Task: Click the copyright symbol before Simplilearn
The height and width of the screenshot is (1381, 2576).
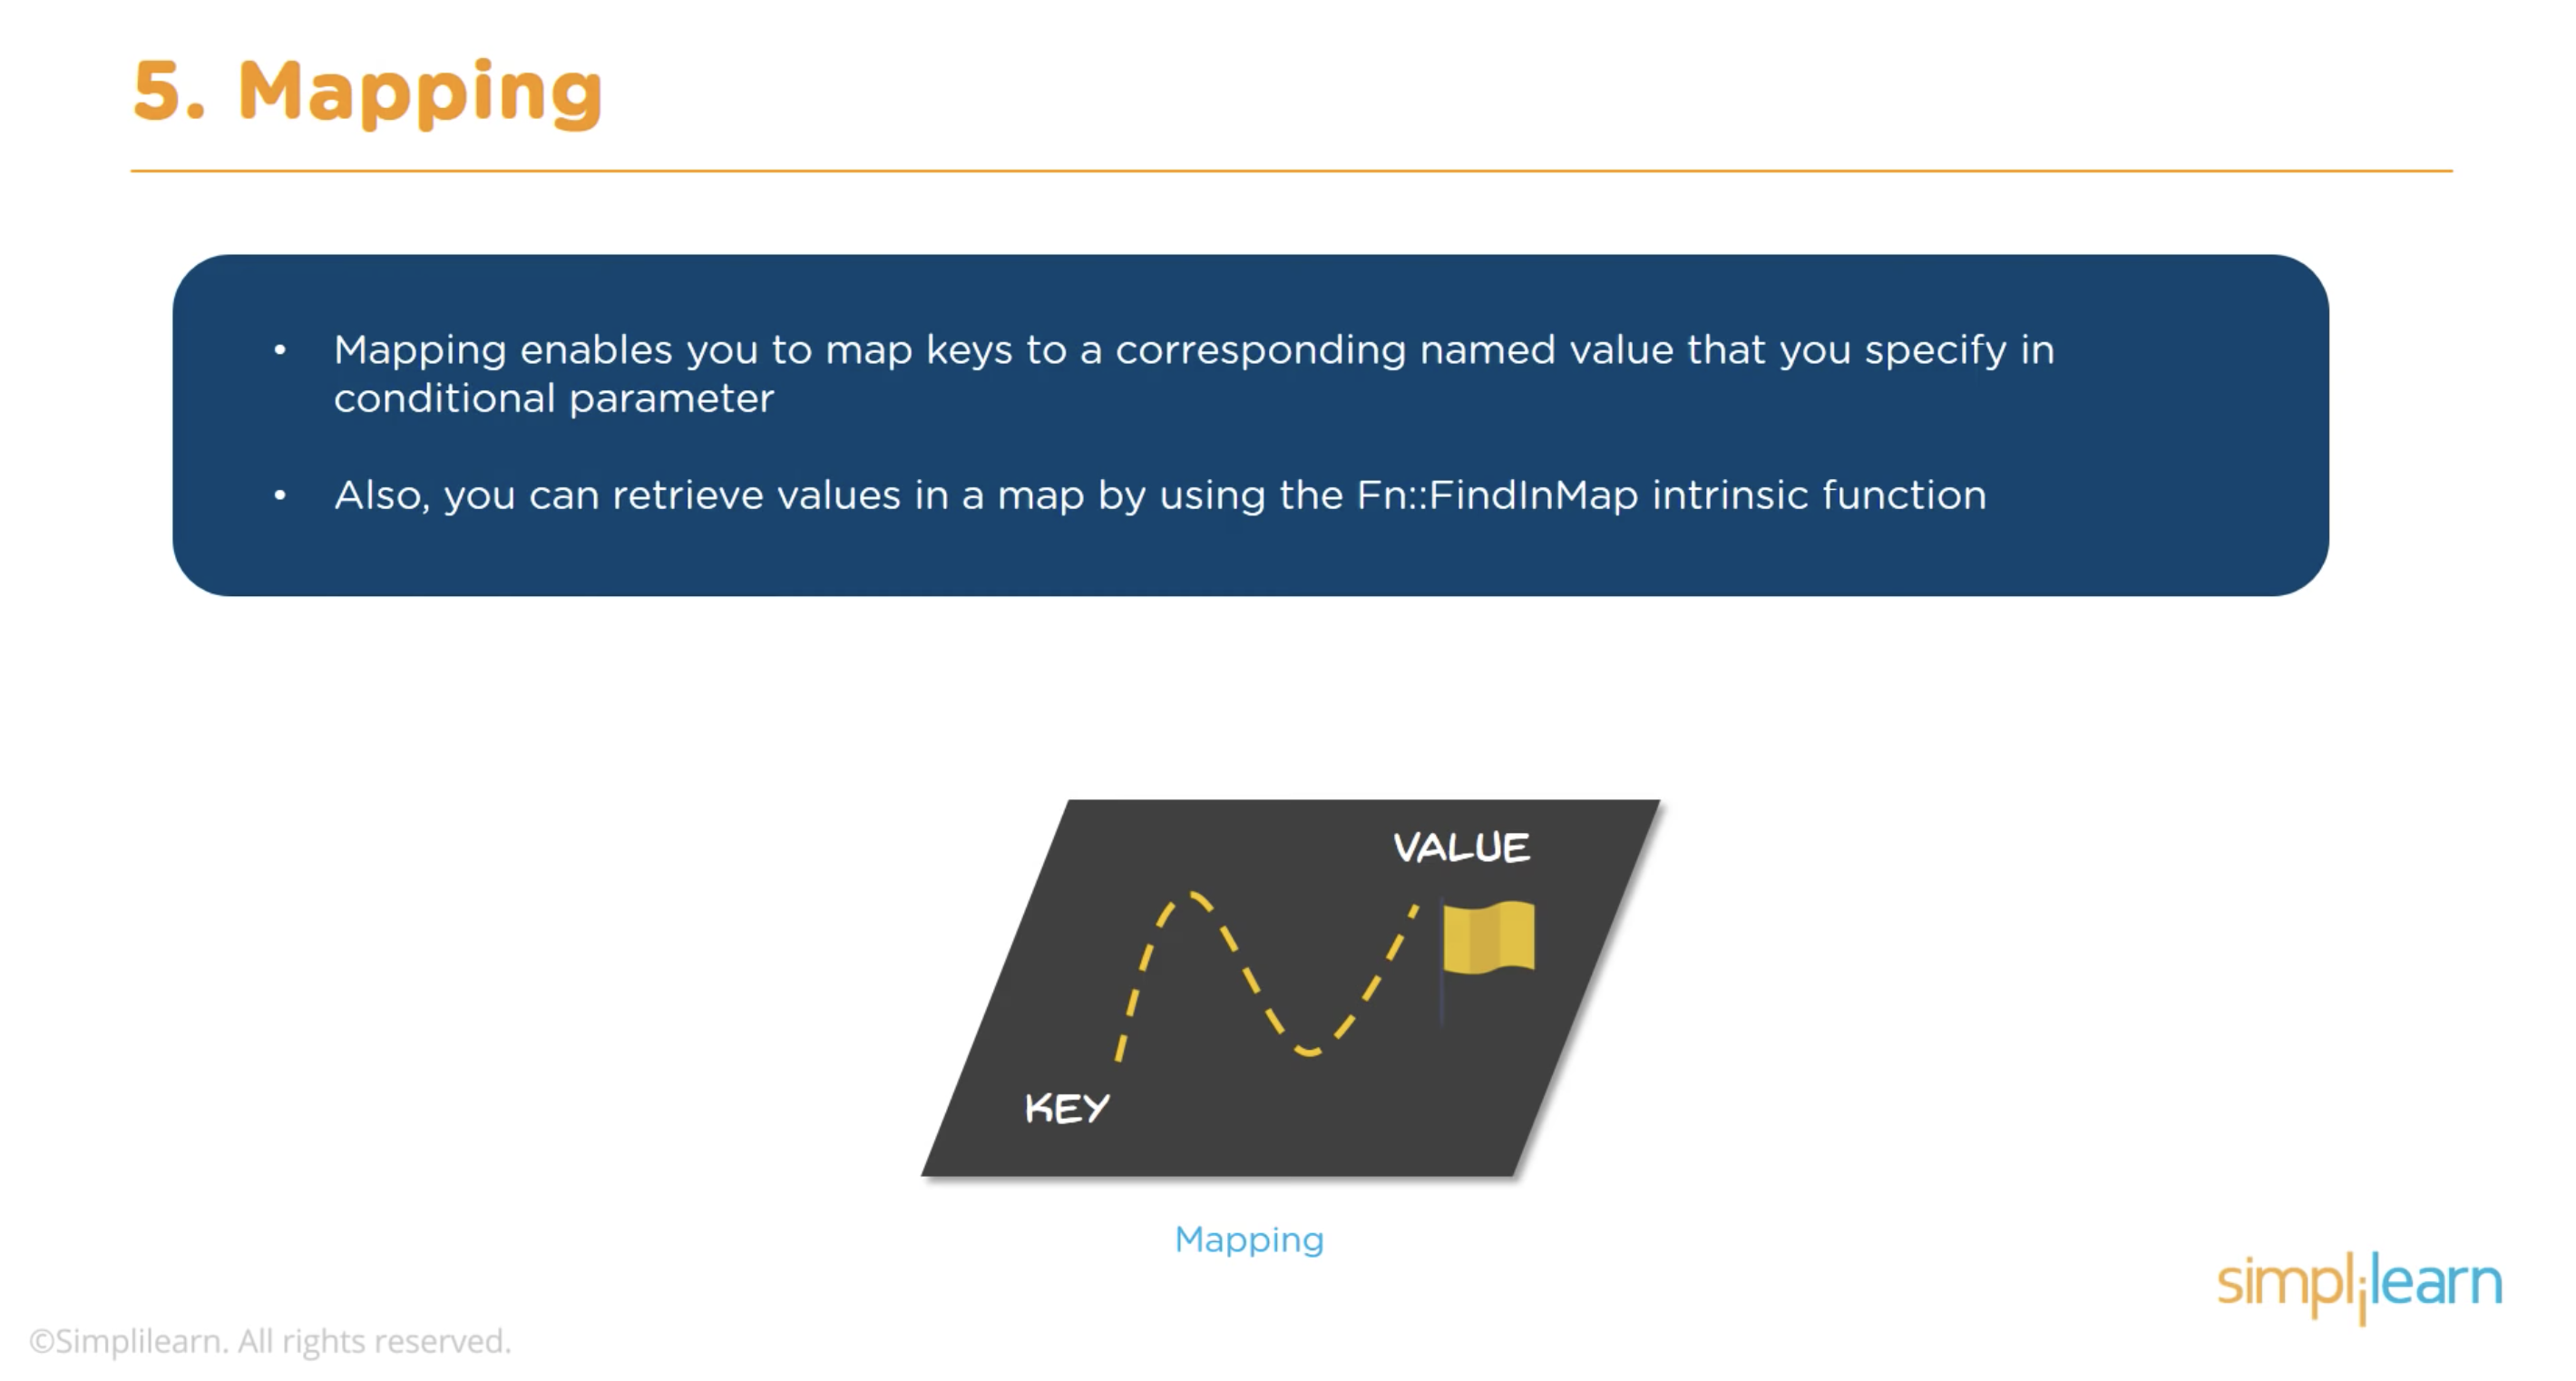Action: (41, 1341)
